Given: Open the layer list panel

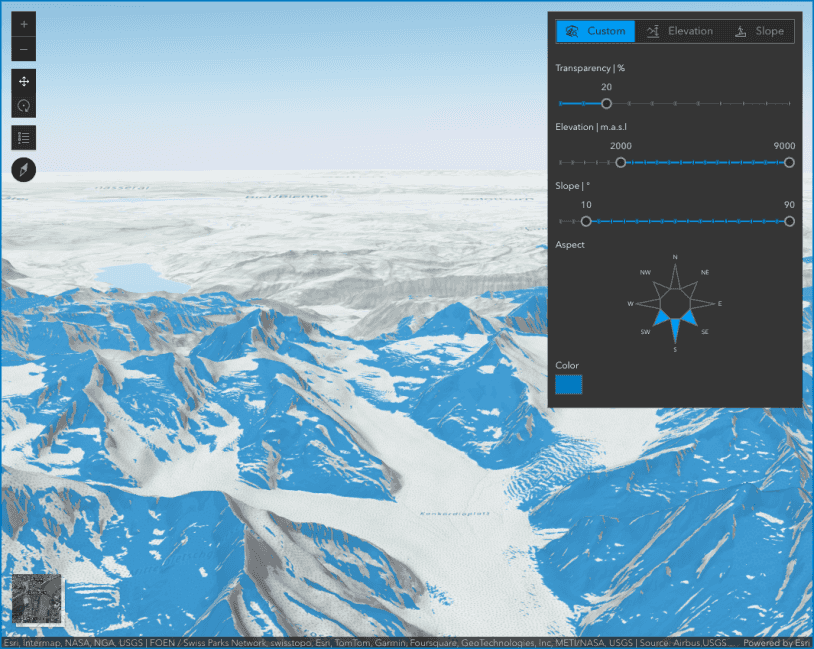Looking at the screenshot, I should point(23,137).
